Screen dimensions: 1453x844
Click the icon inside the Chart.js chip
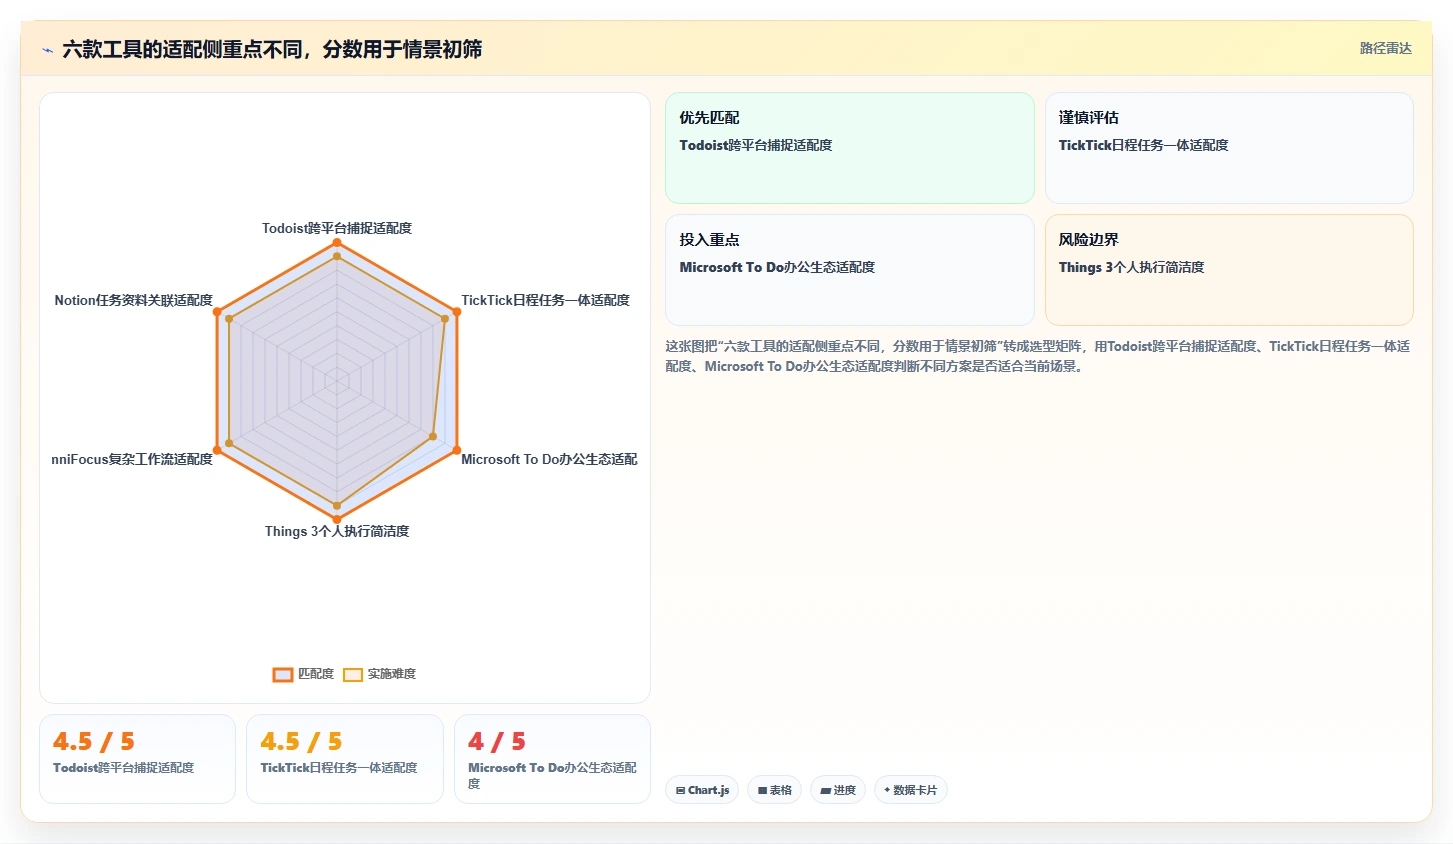(681, 790)
